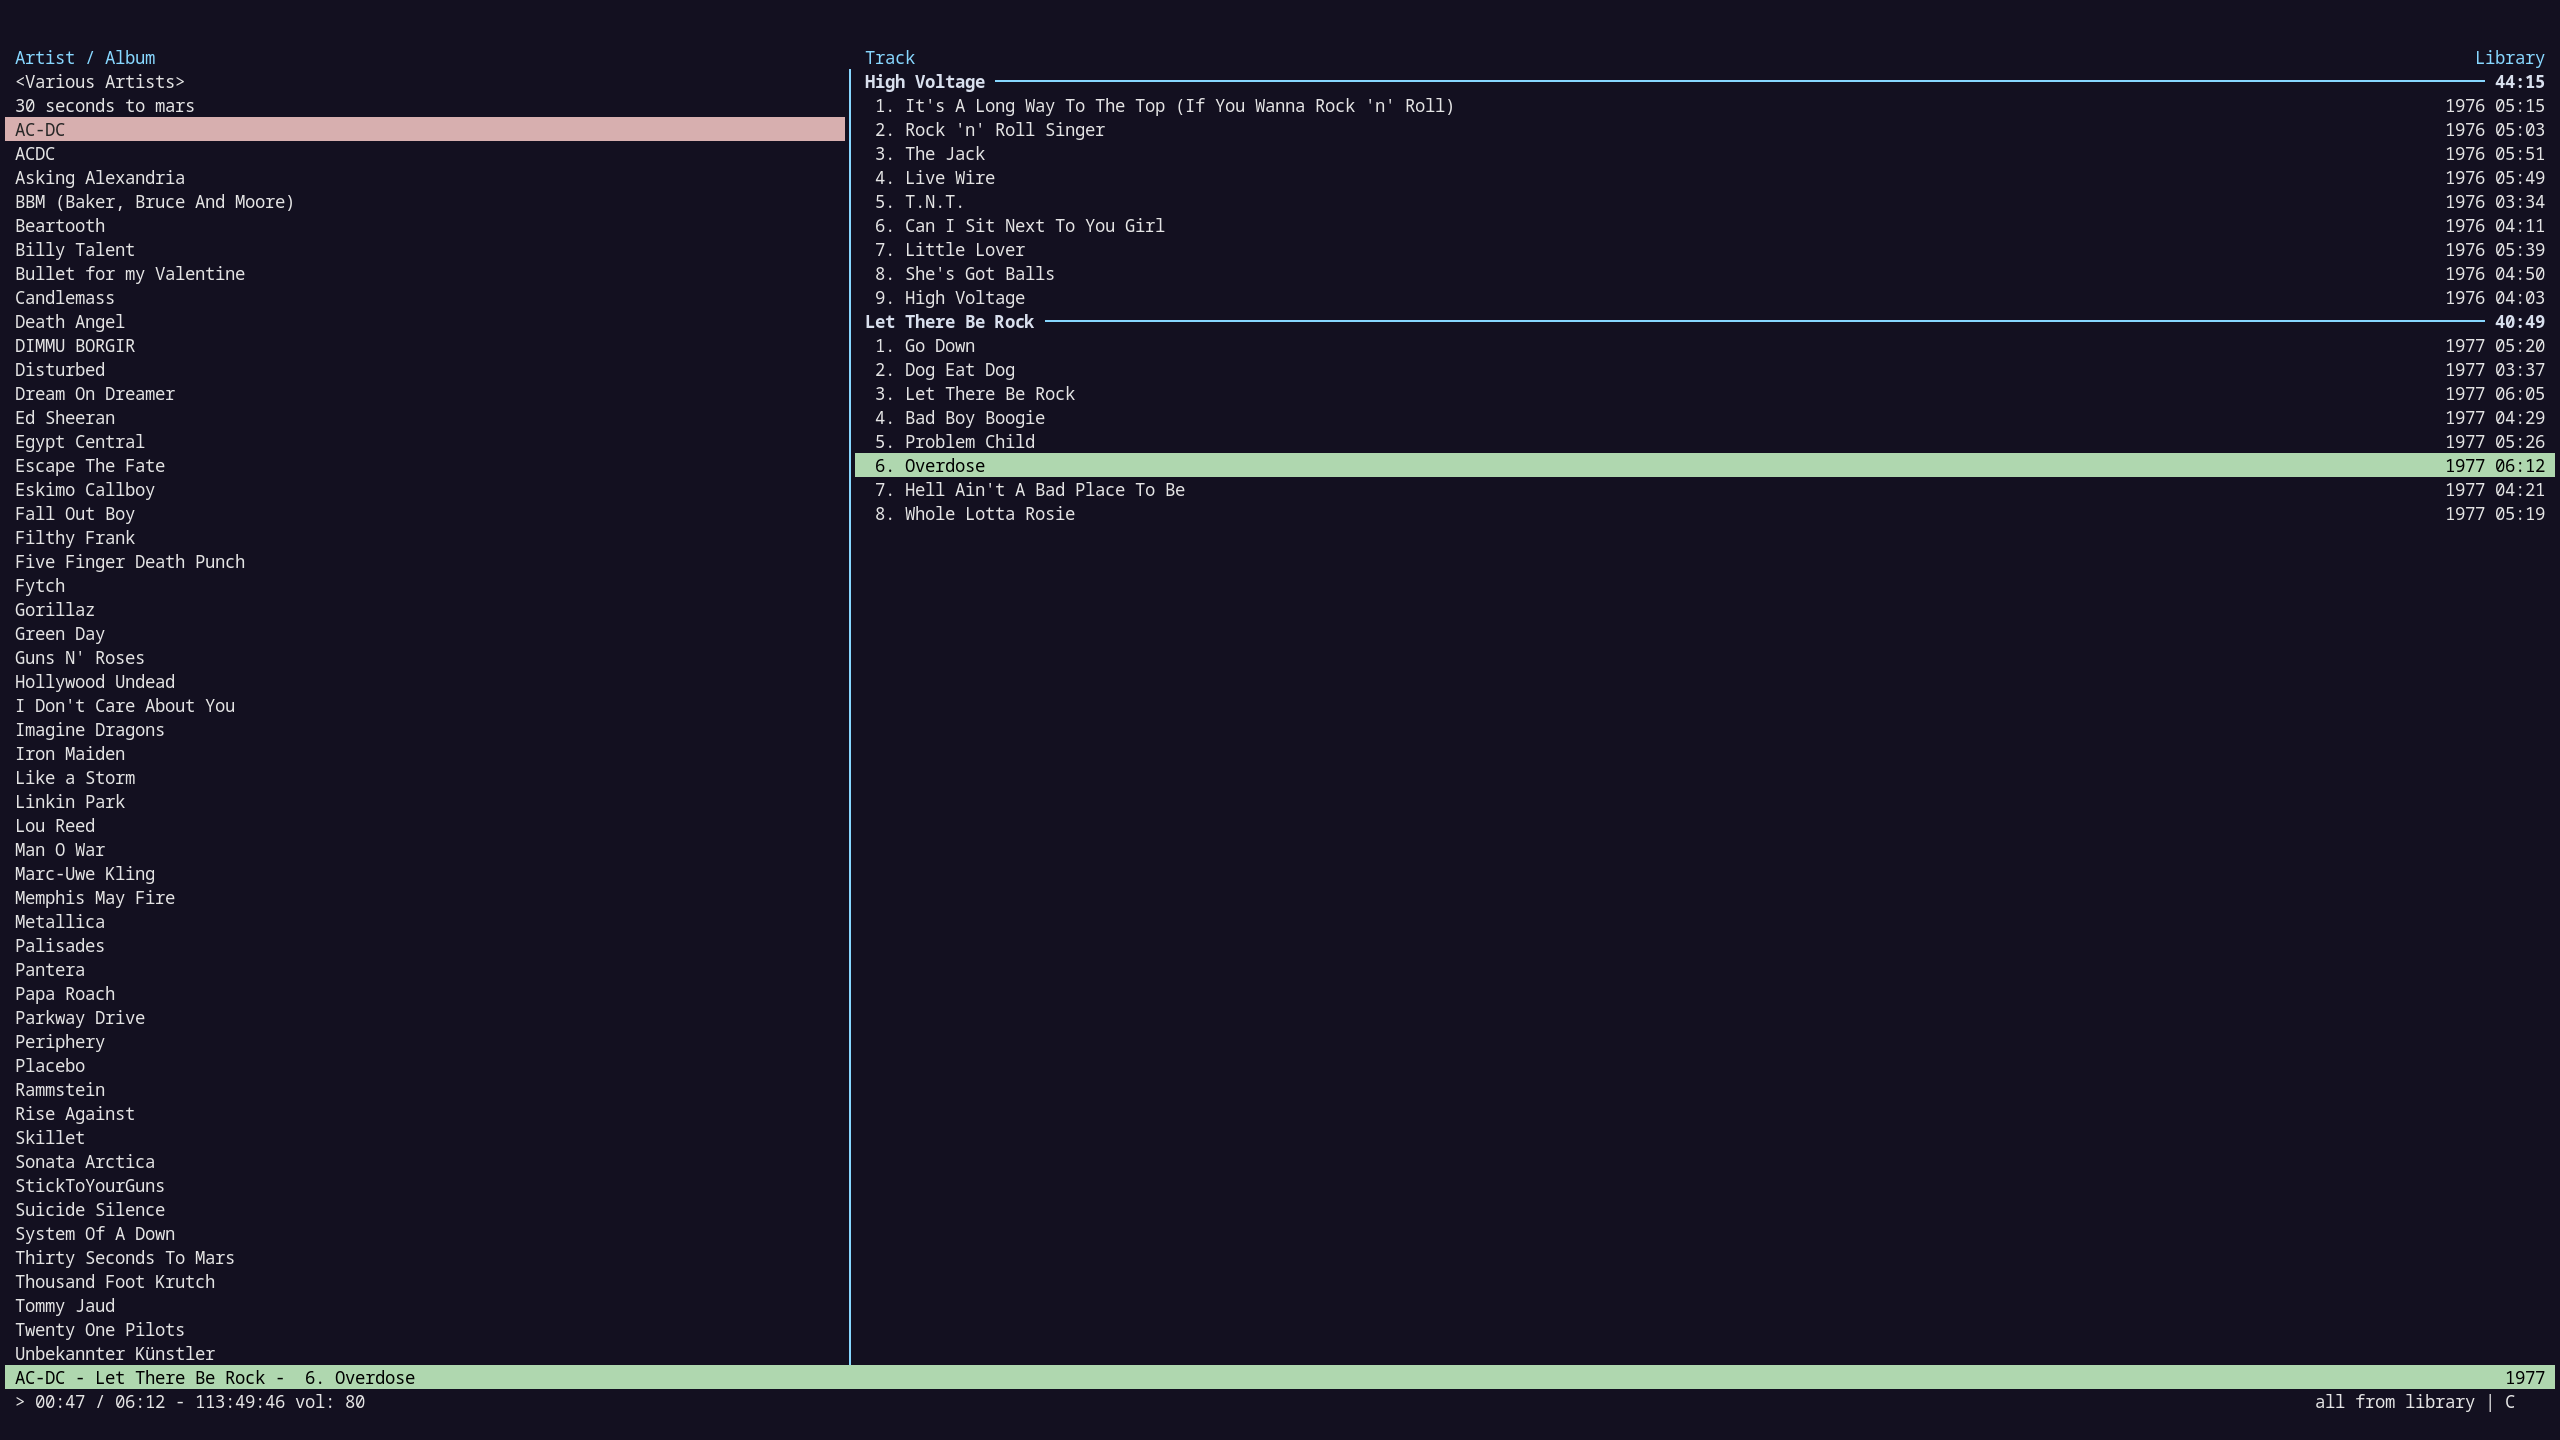Select track Hell Ain't A Bad Place To Be
Viewport: 2560px width, 1440px height.
click(x=1044, y=490)
